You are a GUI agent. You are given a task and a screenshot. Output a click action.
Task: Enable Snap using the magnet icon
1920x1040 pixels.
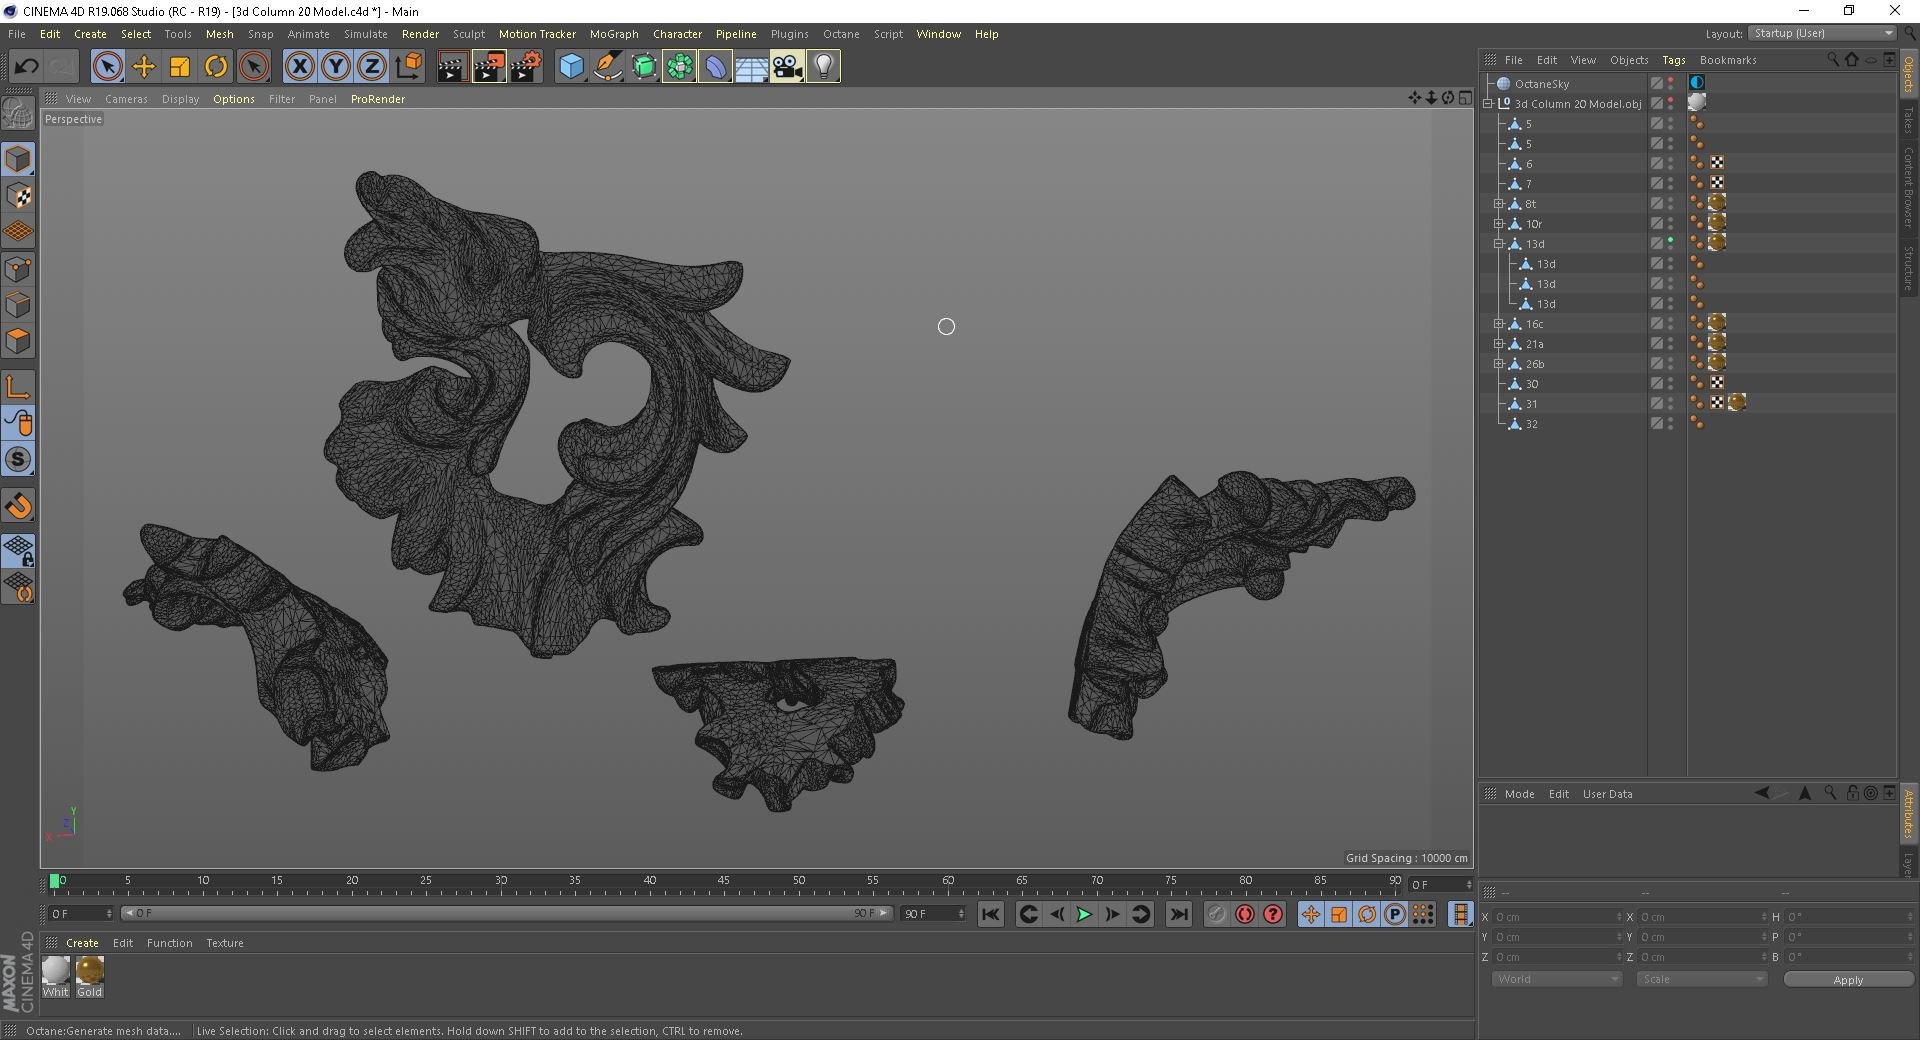click(18, 506)
